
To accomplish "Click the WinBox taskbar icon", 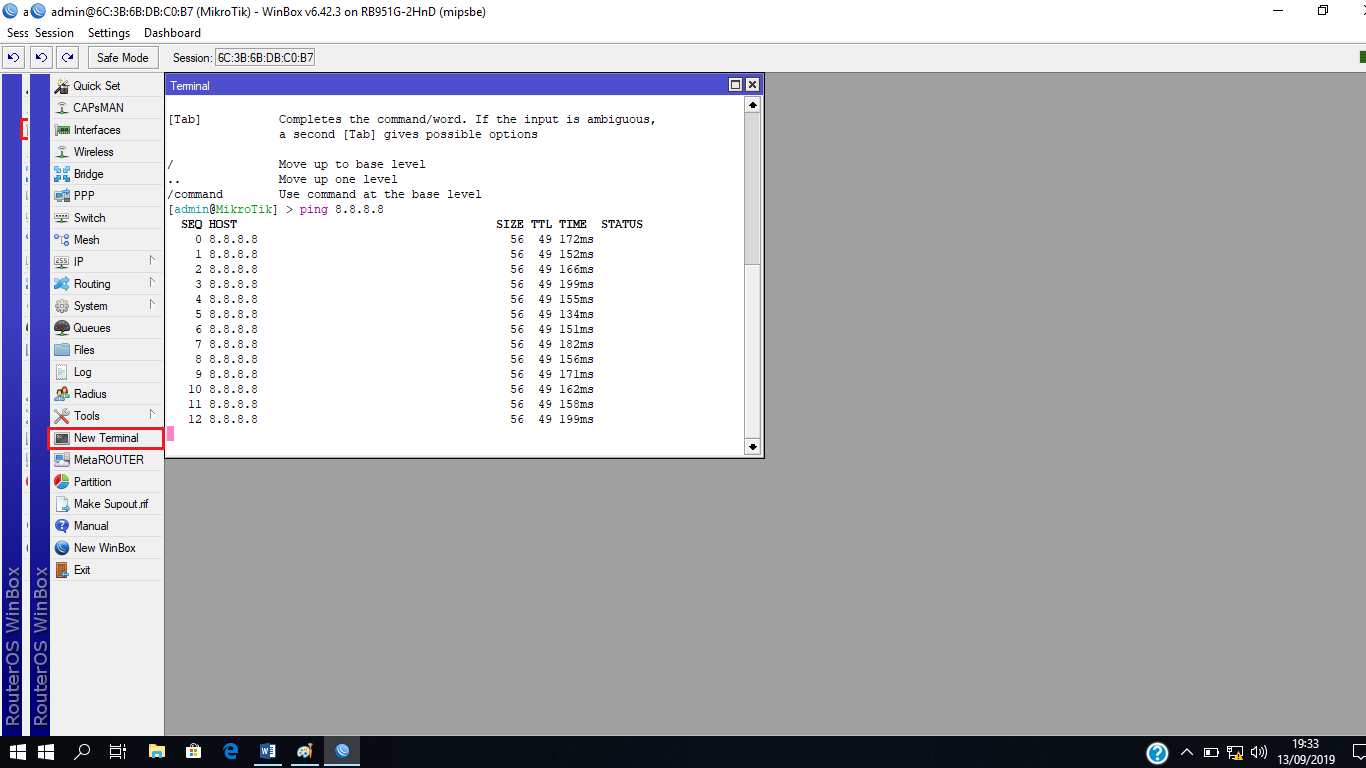I will tap(342, 752).
